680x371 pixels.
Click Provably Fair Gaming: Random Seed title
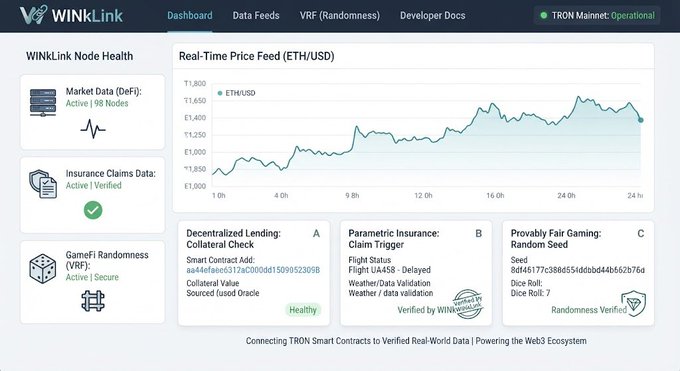[x=556, y=239]
